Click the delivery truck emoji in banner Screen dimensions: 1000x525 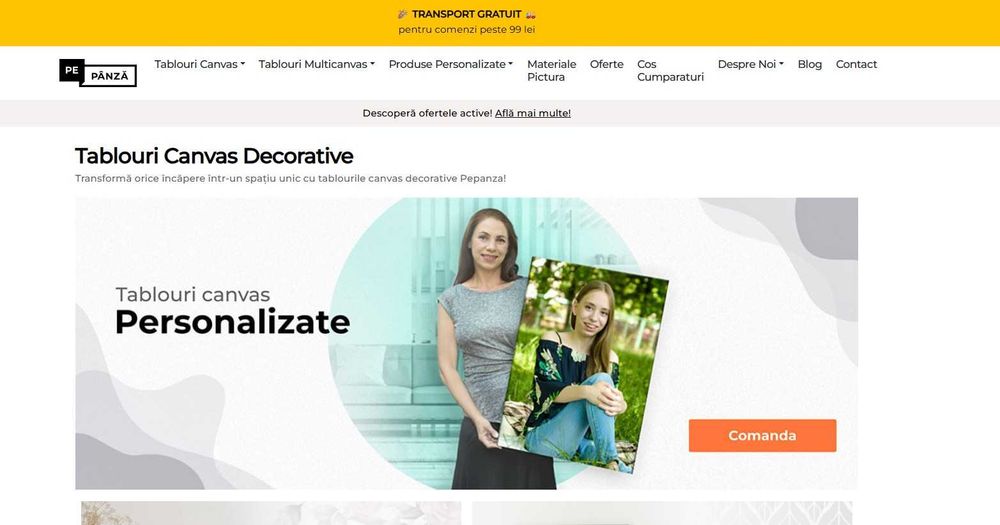tap(531, 14)
